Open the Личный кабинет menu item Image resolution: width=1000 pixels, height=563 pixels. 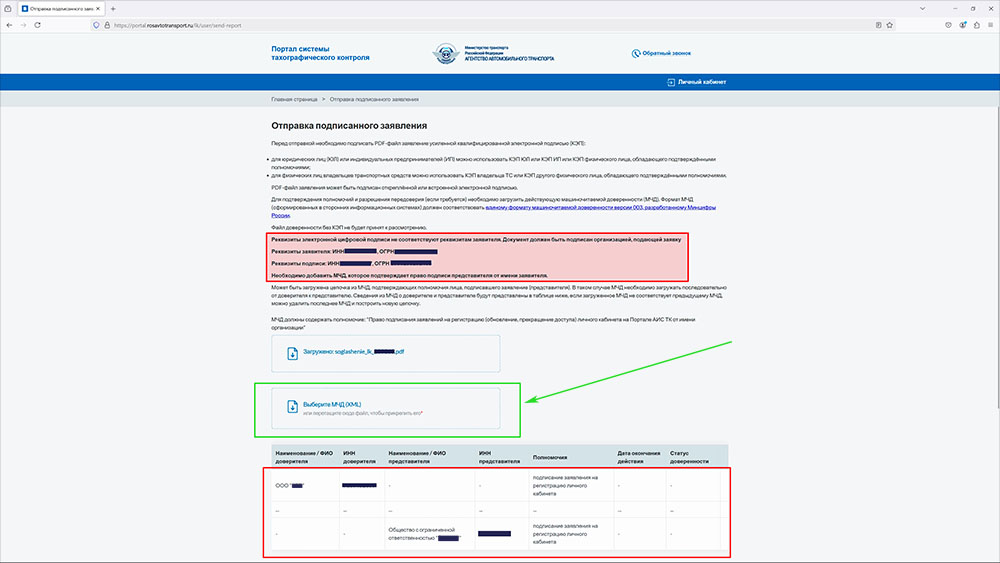(x=701, y=82)
